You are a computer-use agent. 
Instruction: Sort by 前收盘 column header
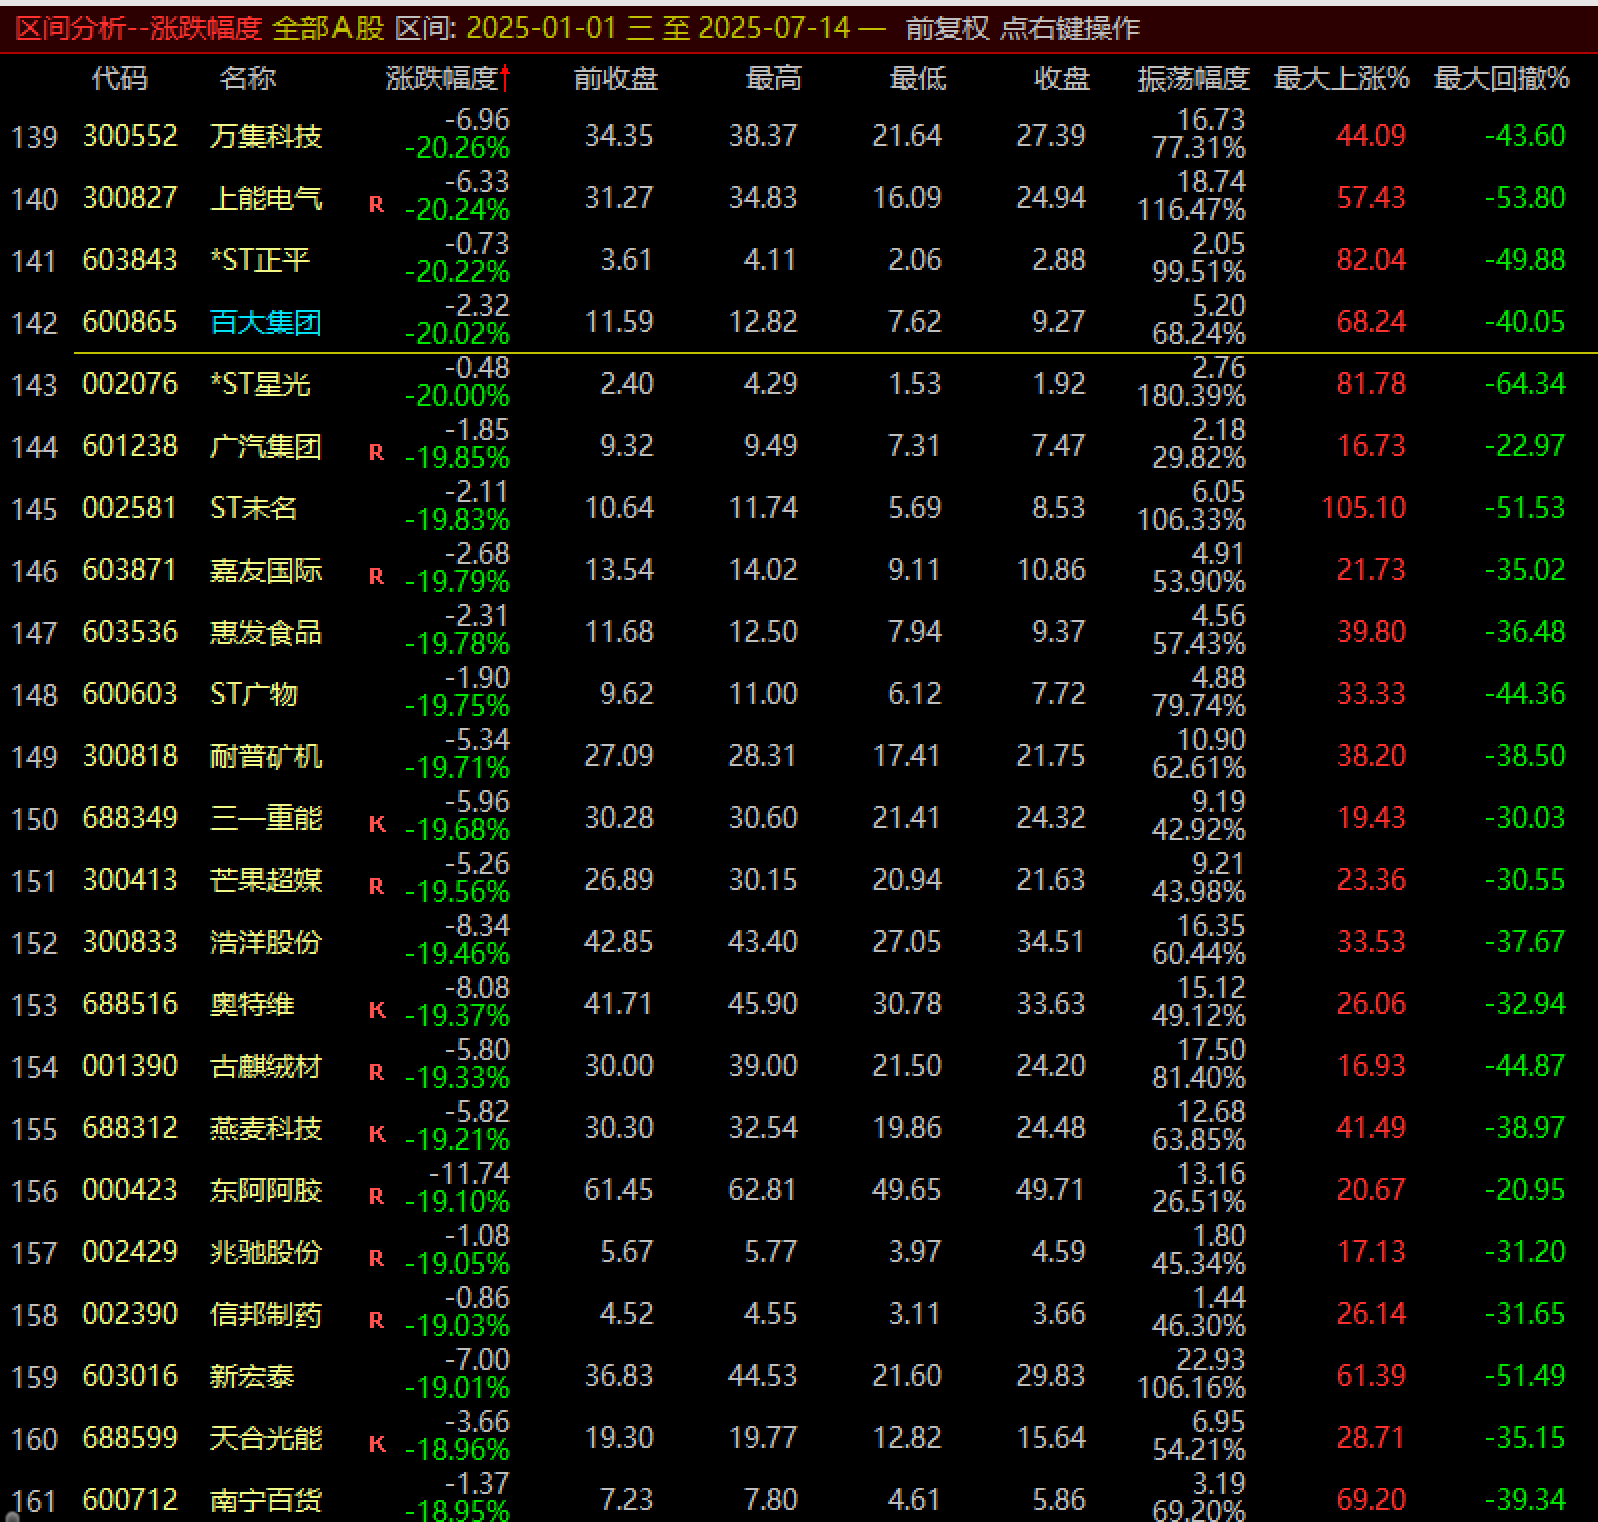click(x=616, y=78)
